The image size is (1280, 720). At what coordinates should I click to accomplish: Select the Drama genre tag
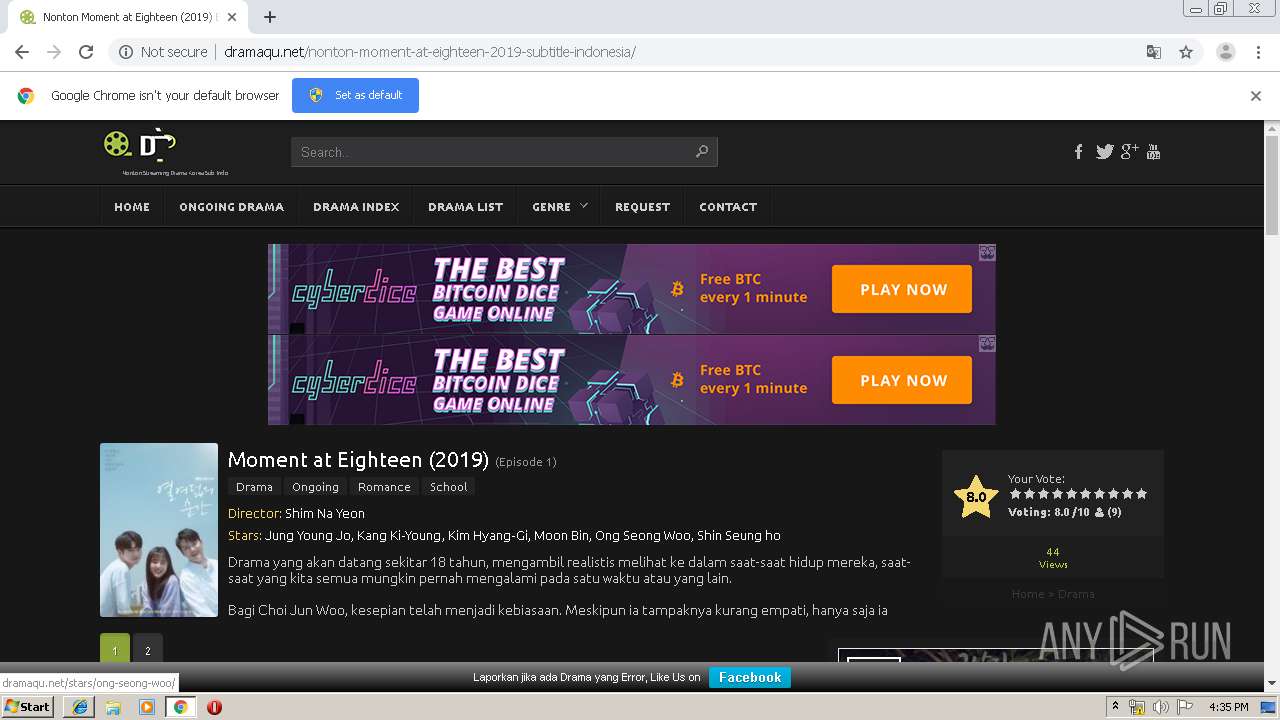point(254,487)
